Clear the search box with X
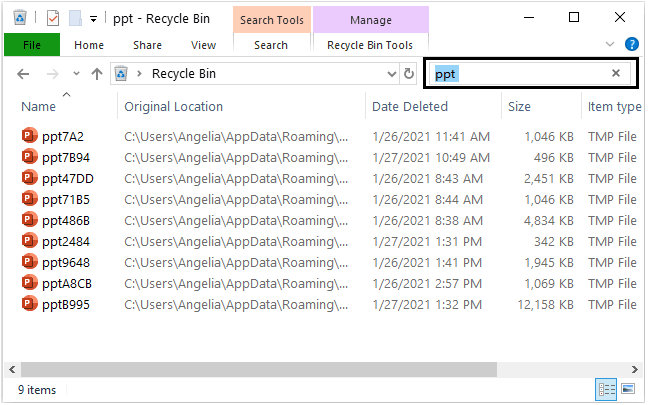This screenshot has width=648, height=405. pyautogui.click(x=616, y=73)
